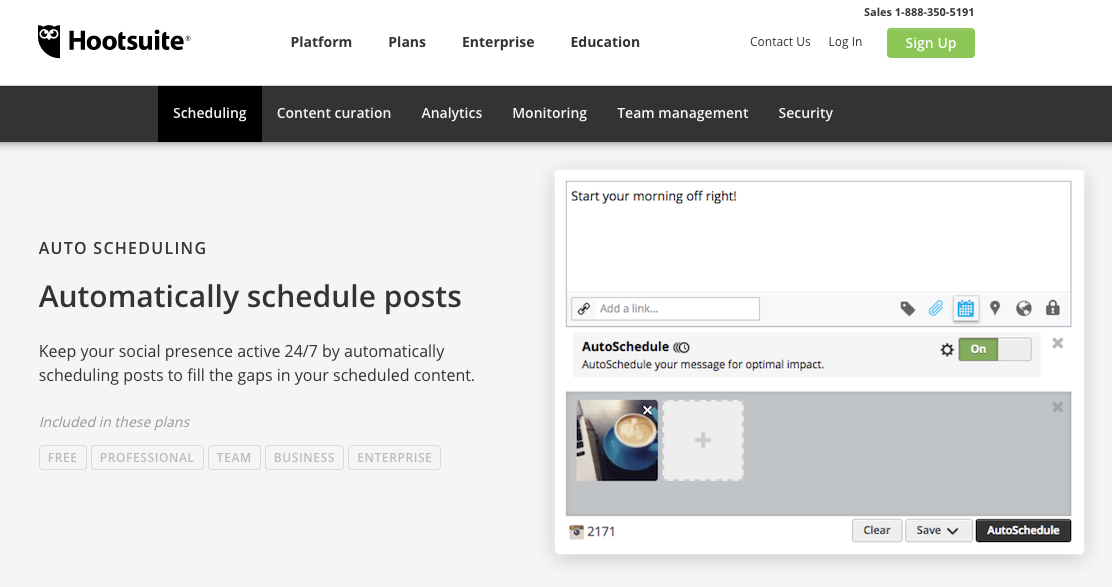Click the location pin icon

tap(995, 308)
